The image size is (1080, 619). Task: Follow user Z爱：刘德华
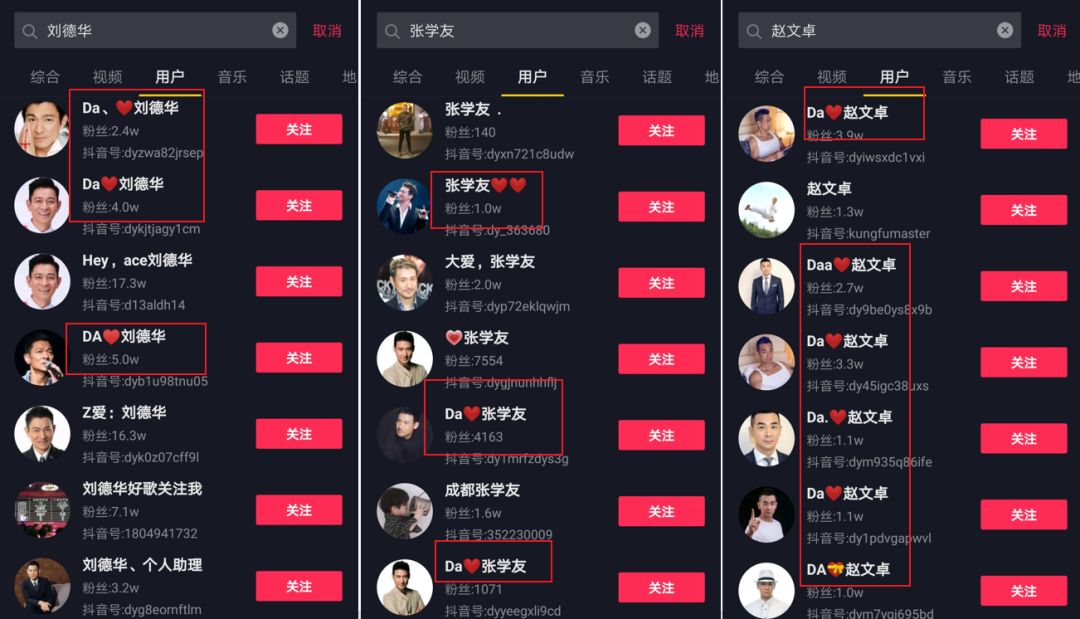coord(299,434)
